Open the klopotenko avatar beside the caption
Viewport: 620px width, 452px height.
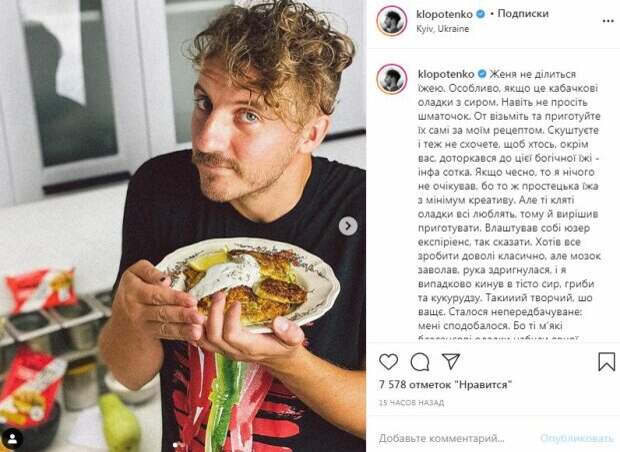point(391,79)
